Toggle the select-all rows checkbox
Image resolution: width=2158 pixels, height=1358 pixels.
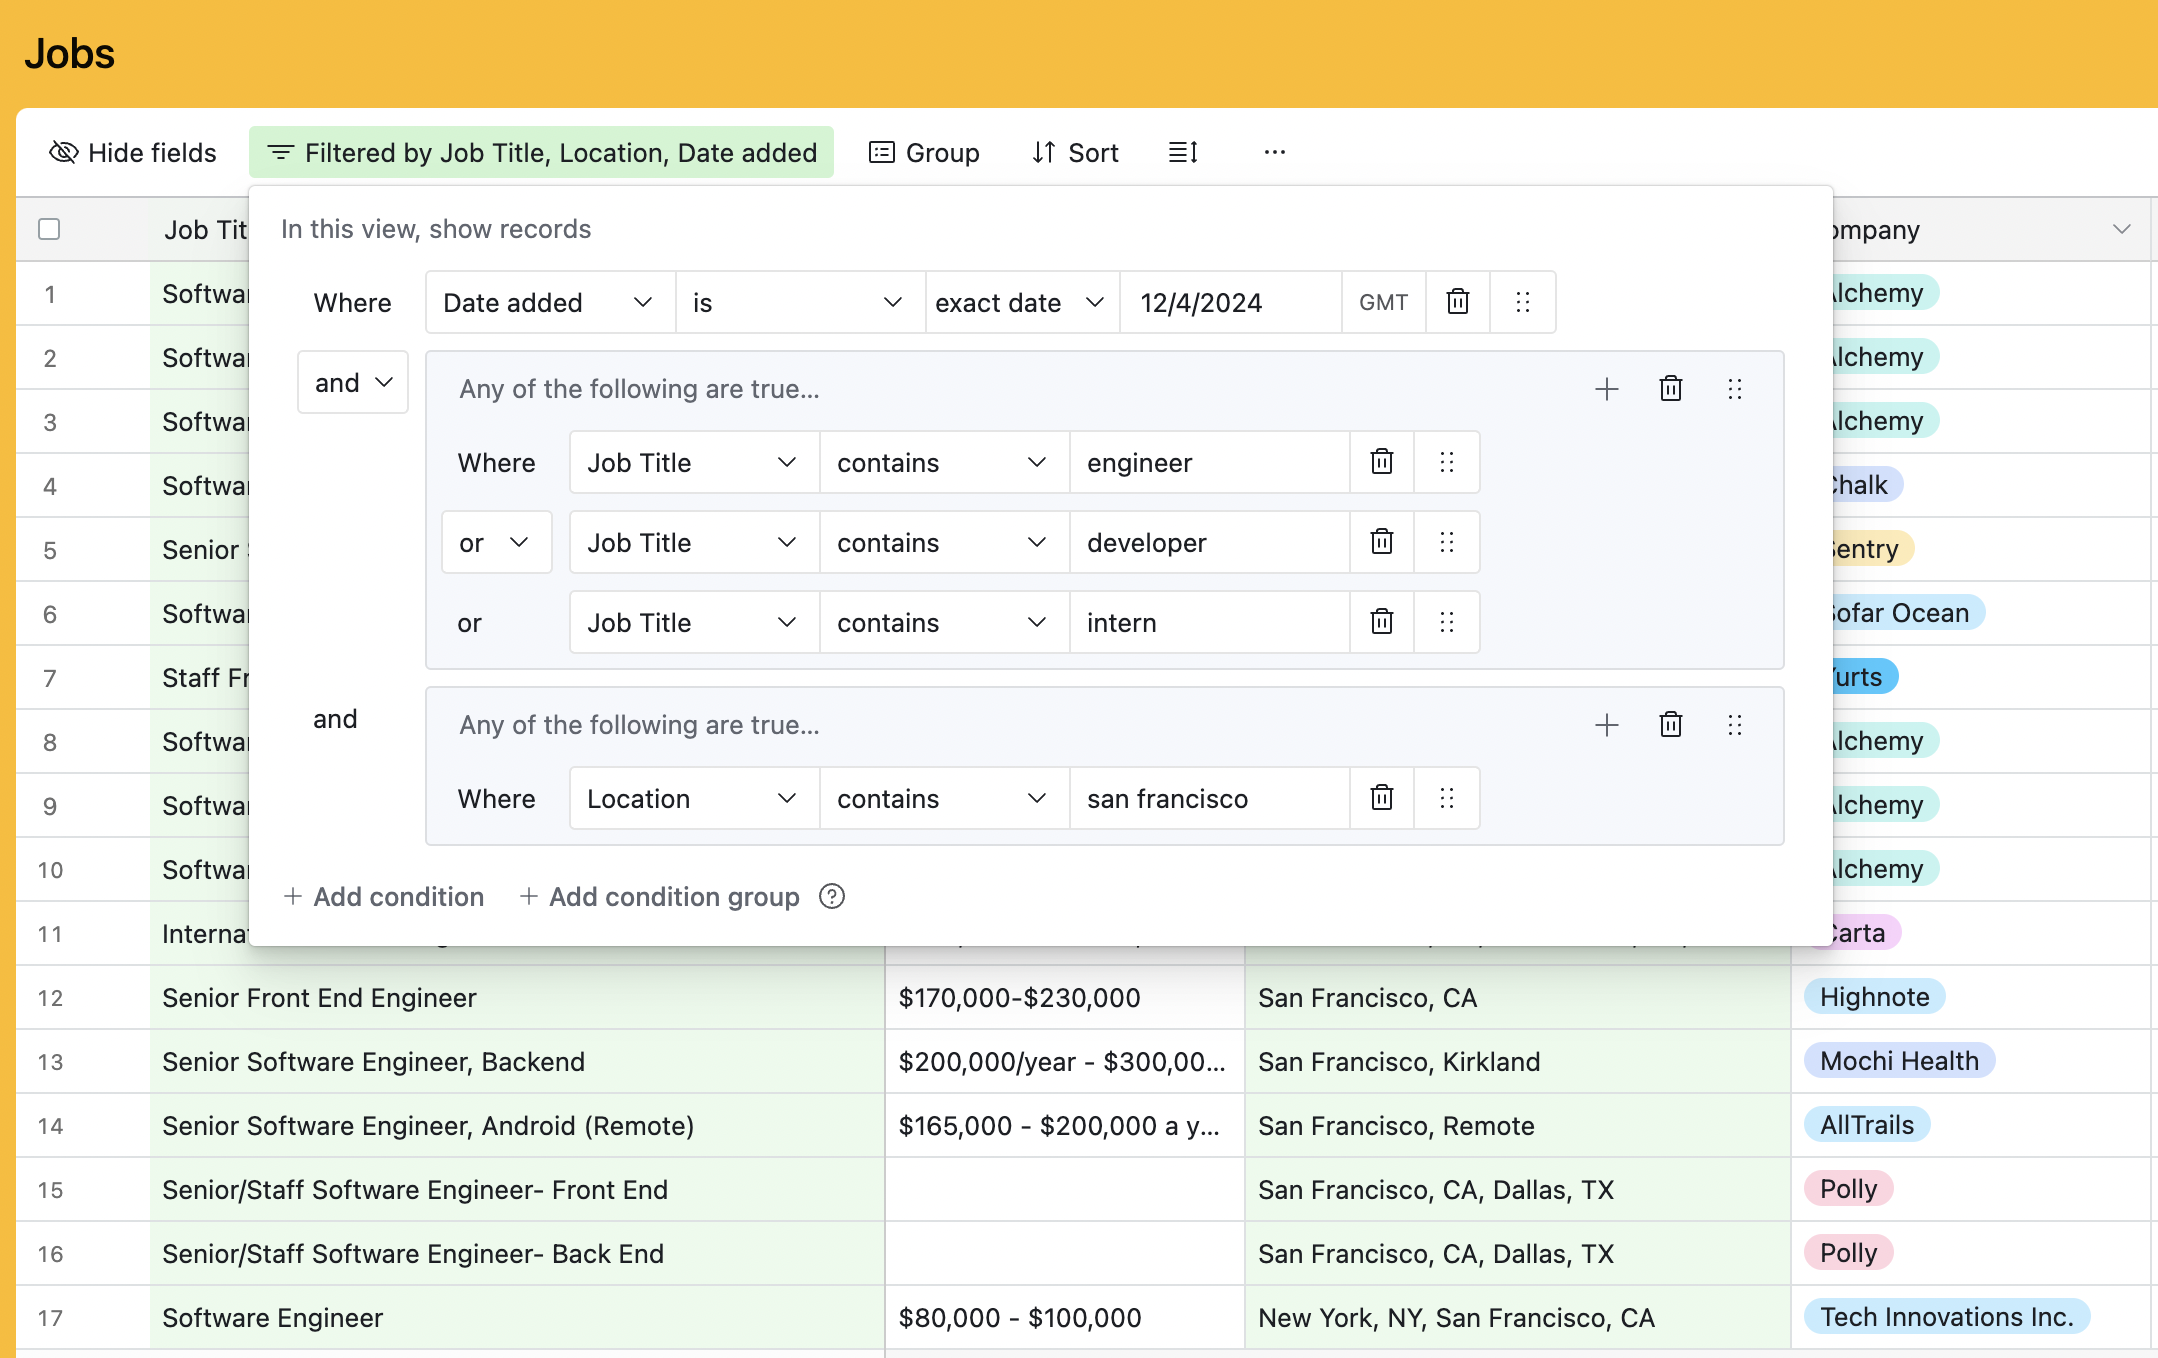tap(49, 229)
